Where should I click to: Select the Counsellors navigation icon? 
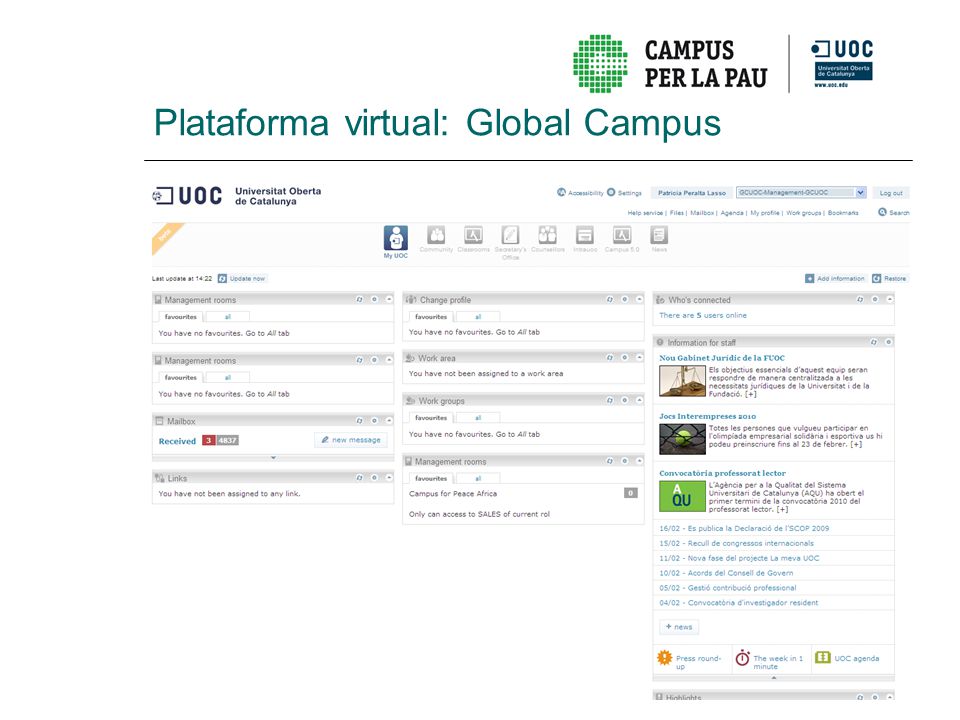coord(547,235)
